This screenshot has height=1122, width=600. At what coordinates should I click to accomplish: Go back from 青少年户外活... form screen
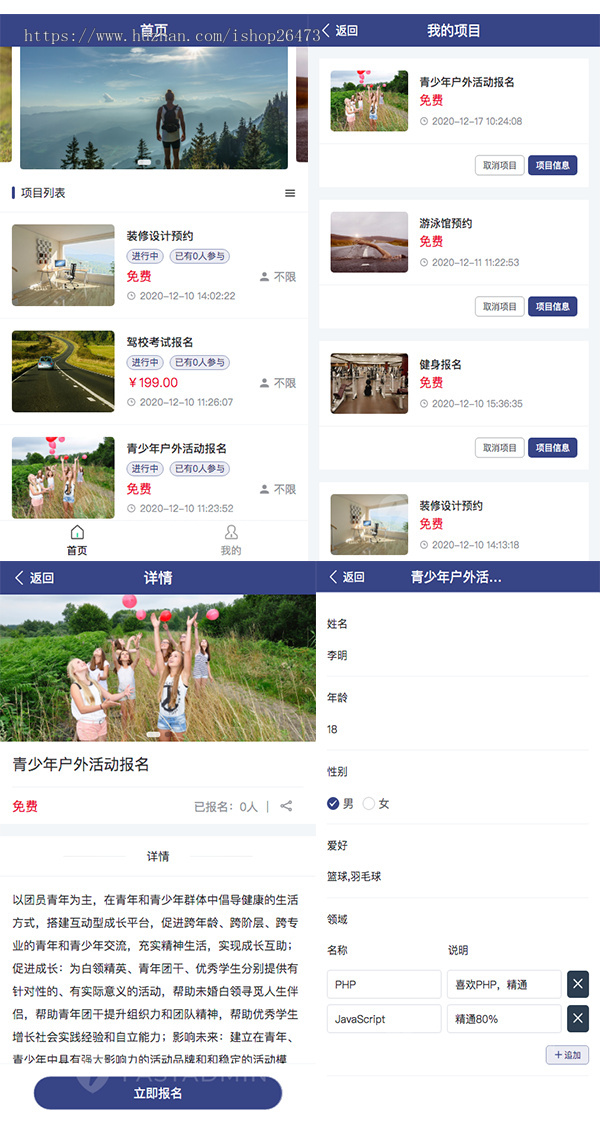pos(346,577)
